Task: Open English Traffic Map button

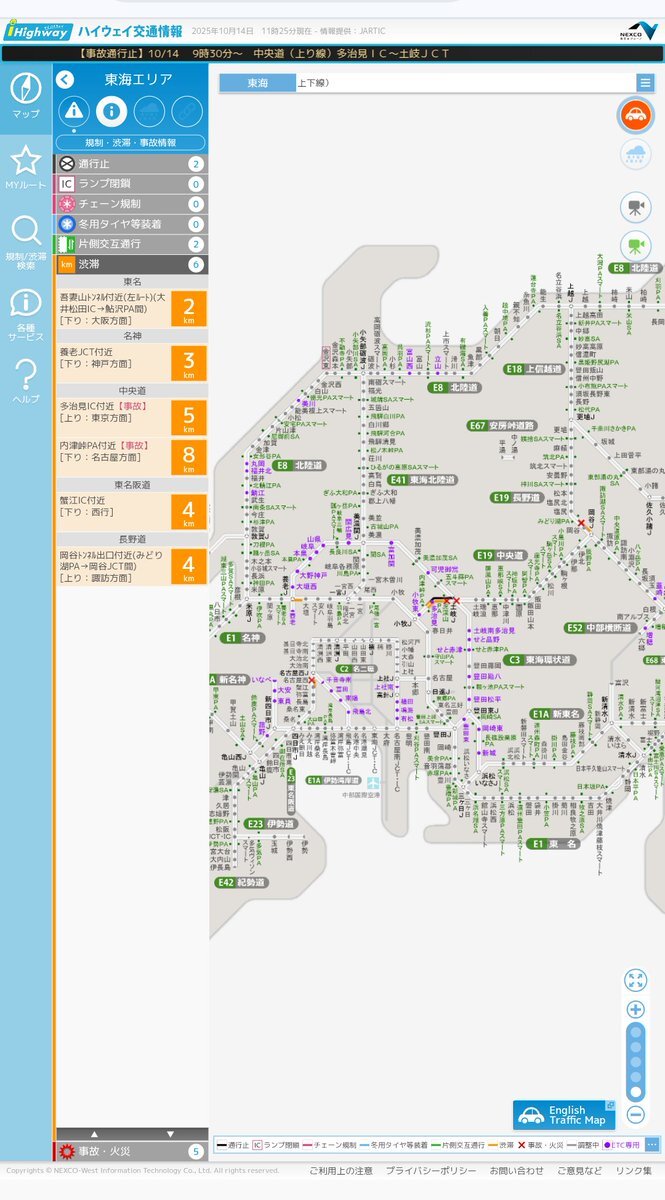Action: pos(564,1115)
